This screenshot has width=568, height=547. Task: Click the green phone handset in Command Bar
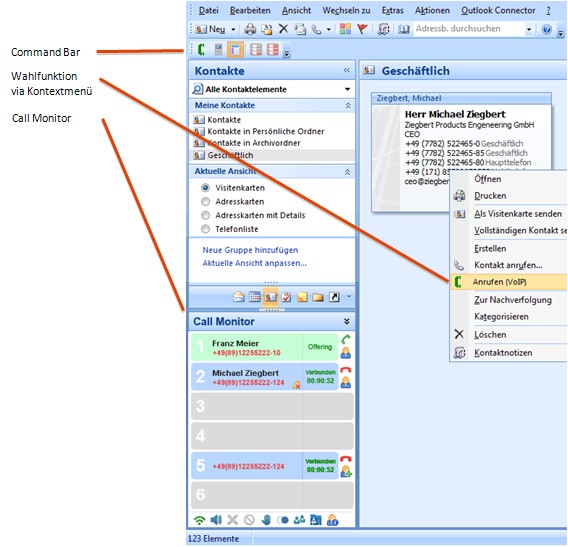point(201,49)
